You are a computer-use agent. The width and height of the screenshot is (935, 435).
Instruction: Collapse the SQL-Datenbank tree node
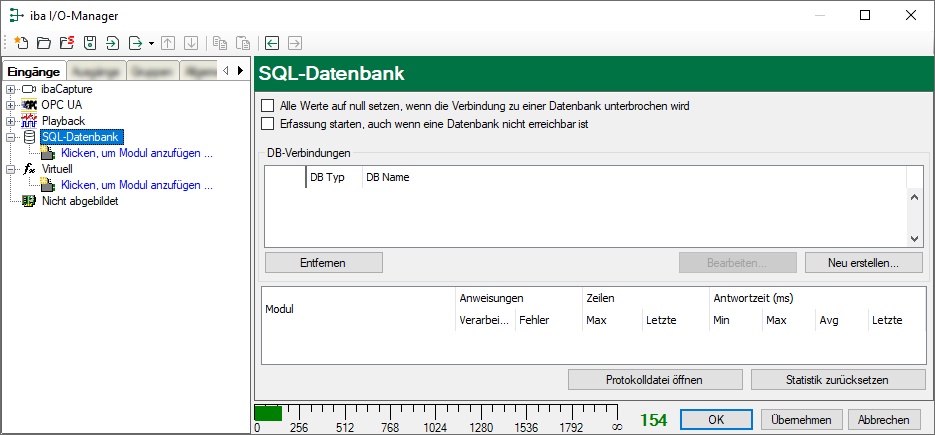coord(10,138)
